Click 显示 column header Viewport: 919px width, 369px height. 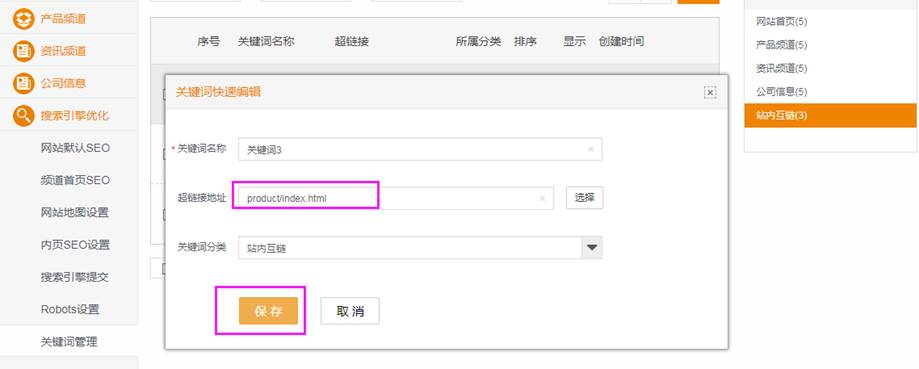[x=574, y=42]
